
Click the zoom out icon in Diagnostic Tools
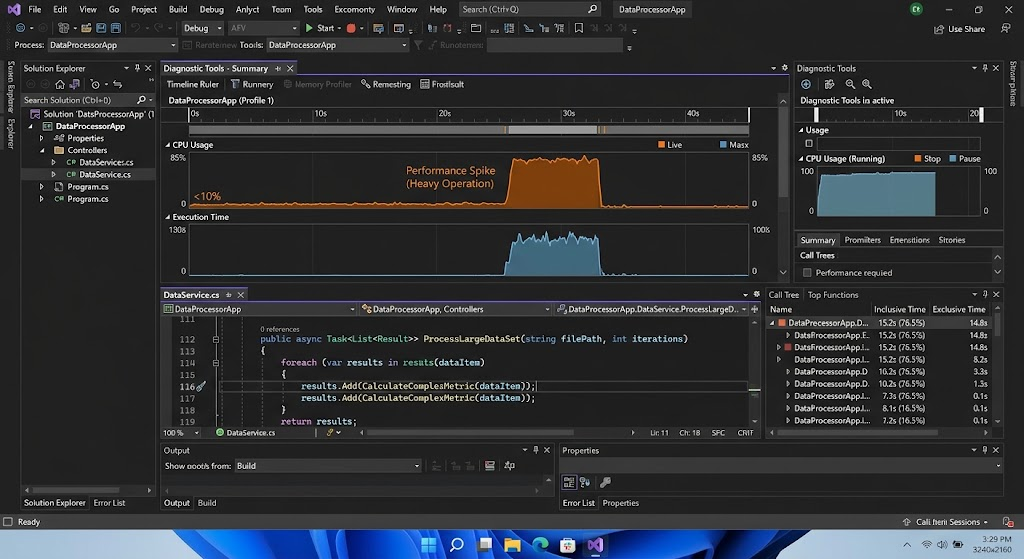coord(850,84)
